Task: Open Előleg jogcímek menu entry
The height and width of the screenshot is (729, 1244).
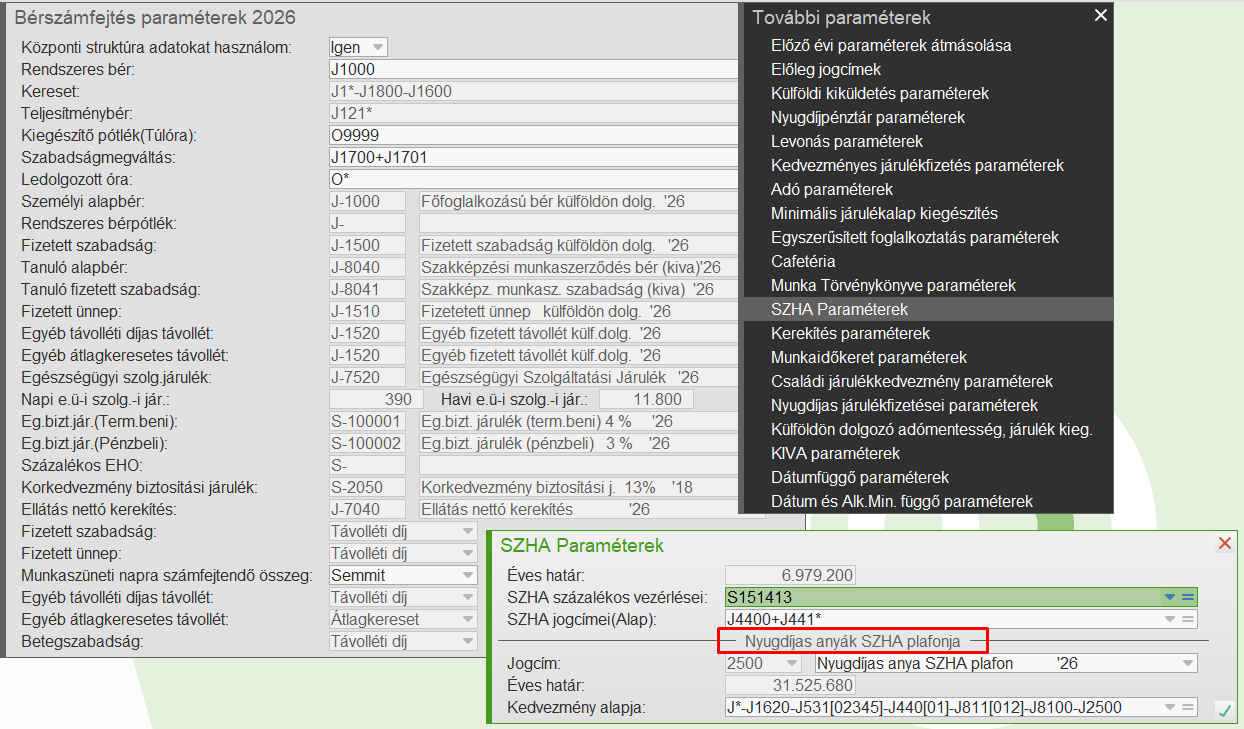Action: coord(826,69)
